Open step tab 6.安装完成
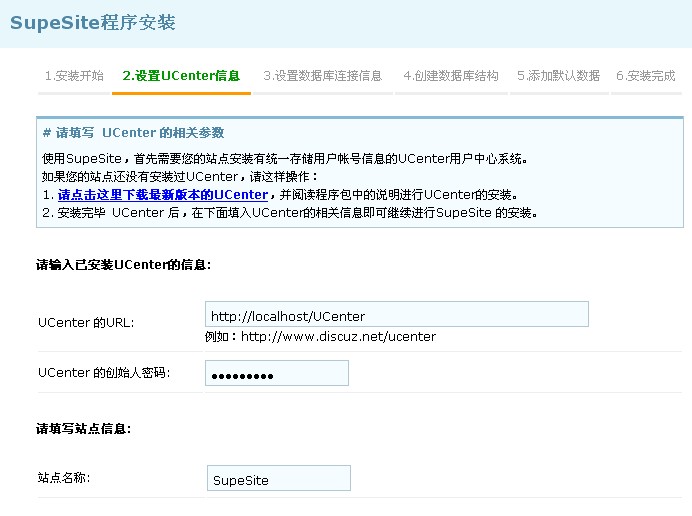Screen dimensions: 692x516 pyautogui.click(x=646, y=76)
